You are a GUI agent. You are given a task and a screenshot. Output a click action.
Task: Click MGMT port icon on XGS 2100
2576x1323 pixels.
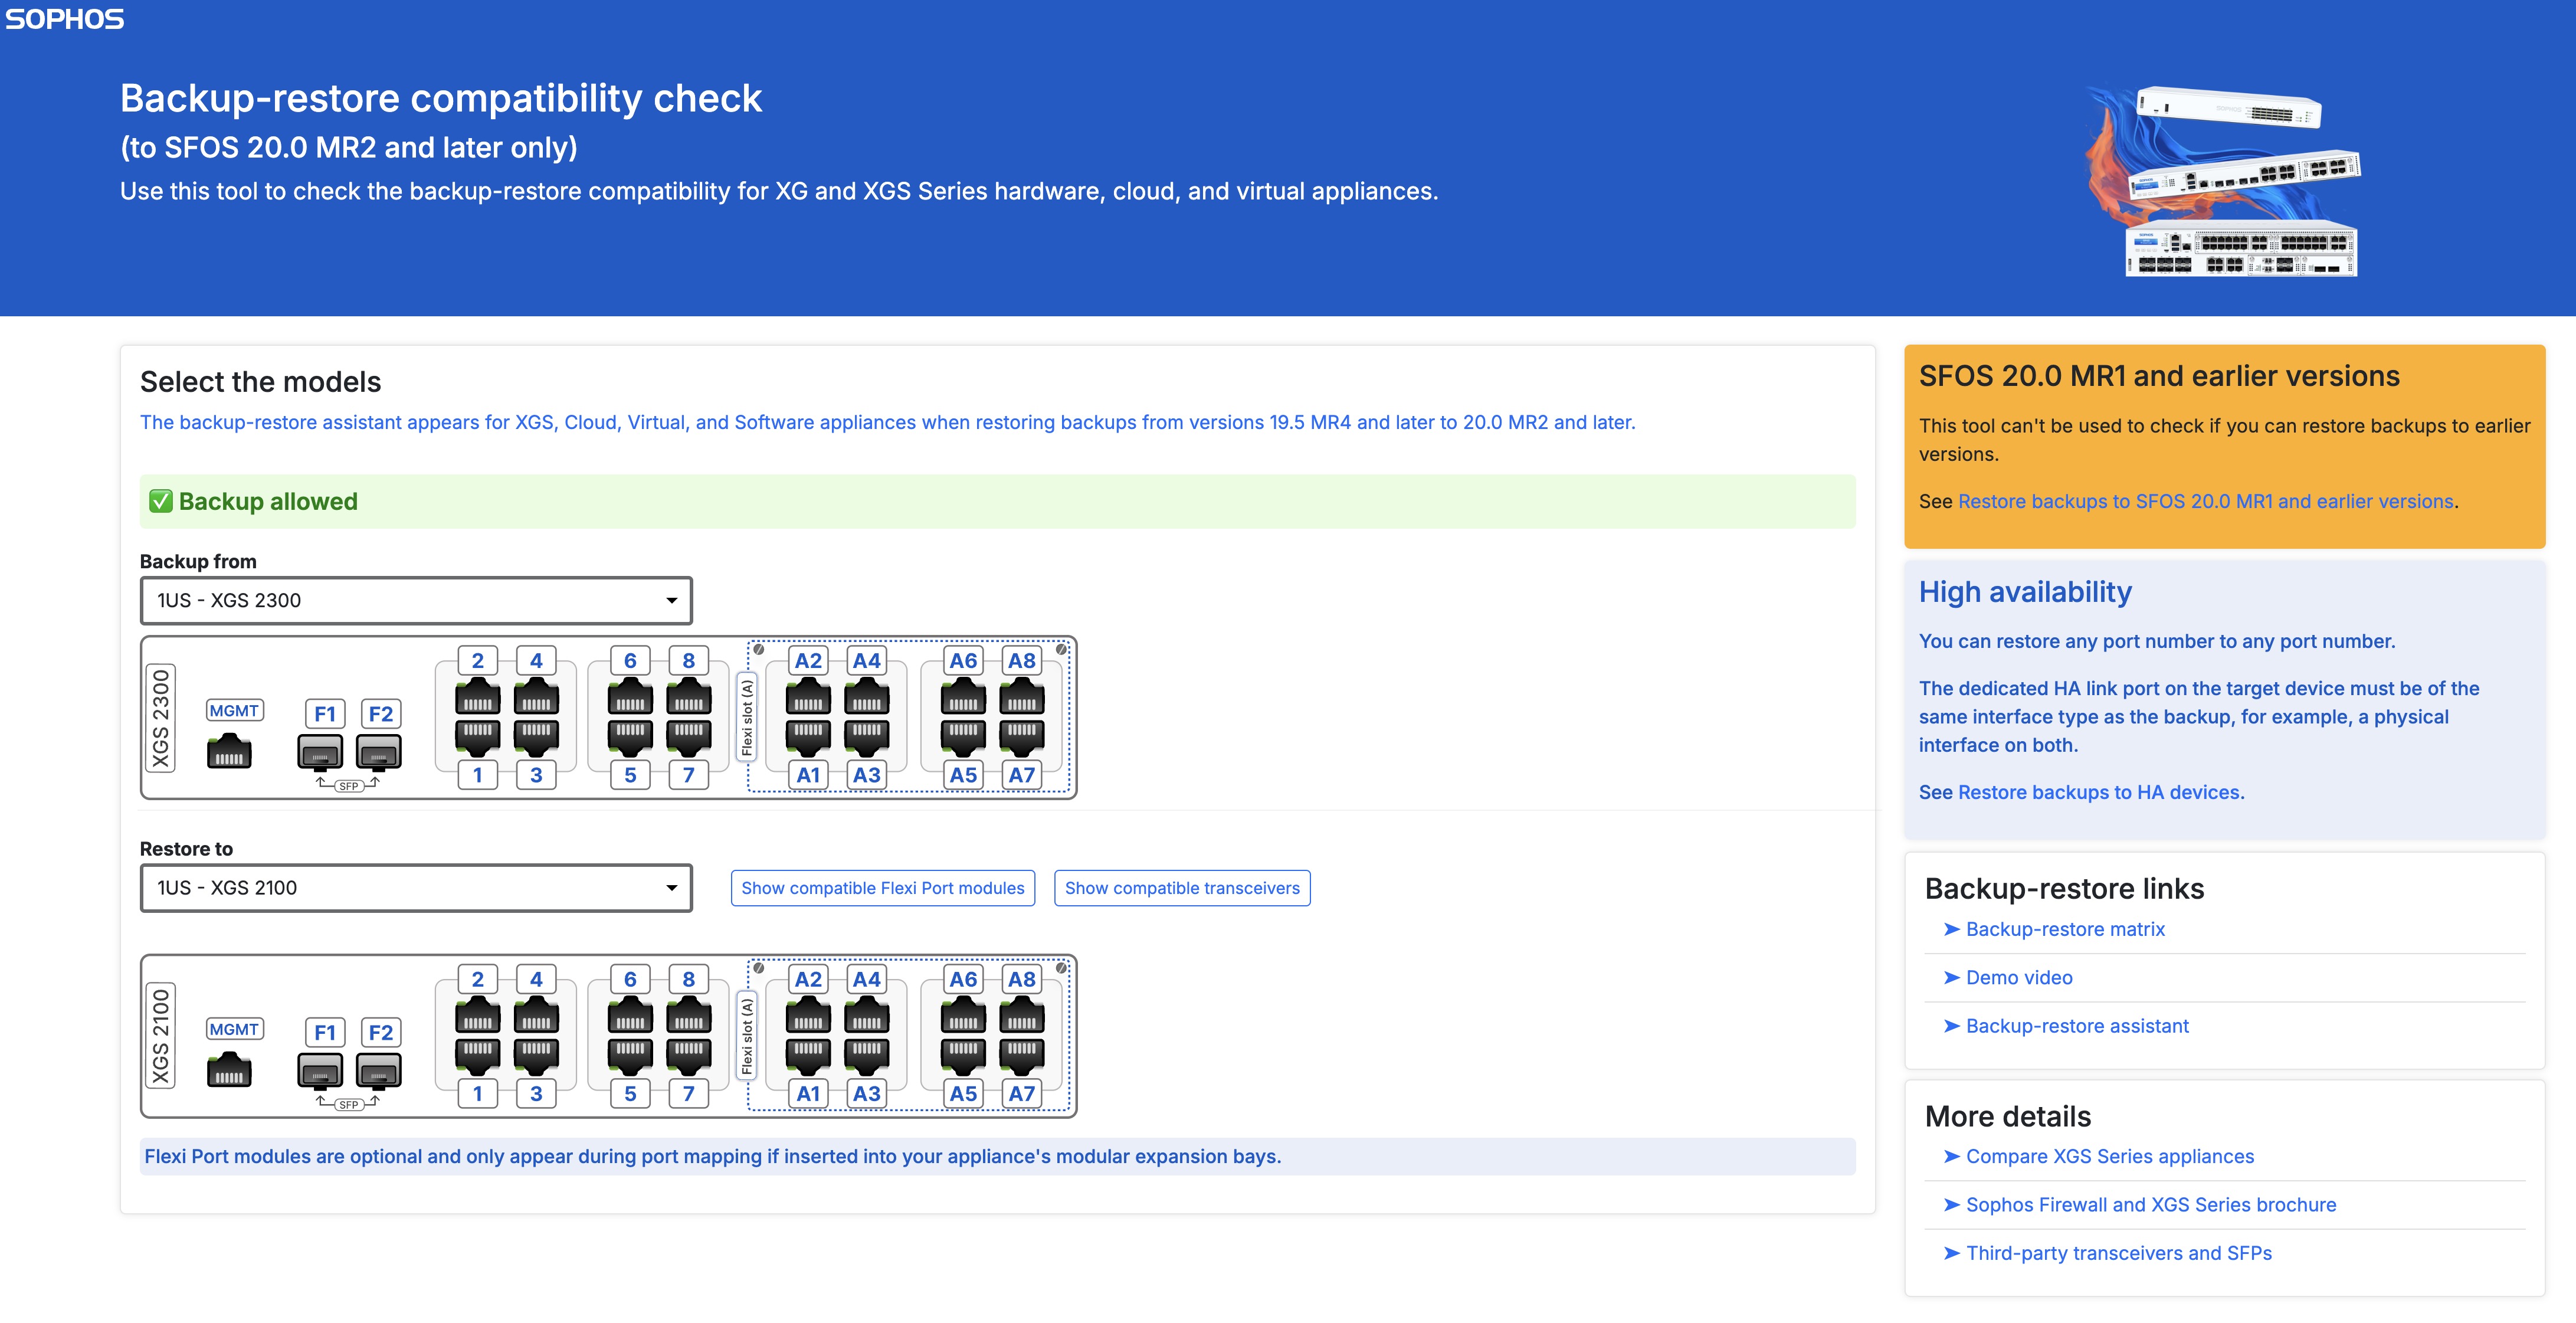229,1070
